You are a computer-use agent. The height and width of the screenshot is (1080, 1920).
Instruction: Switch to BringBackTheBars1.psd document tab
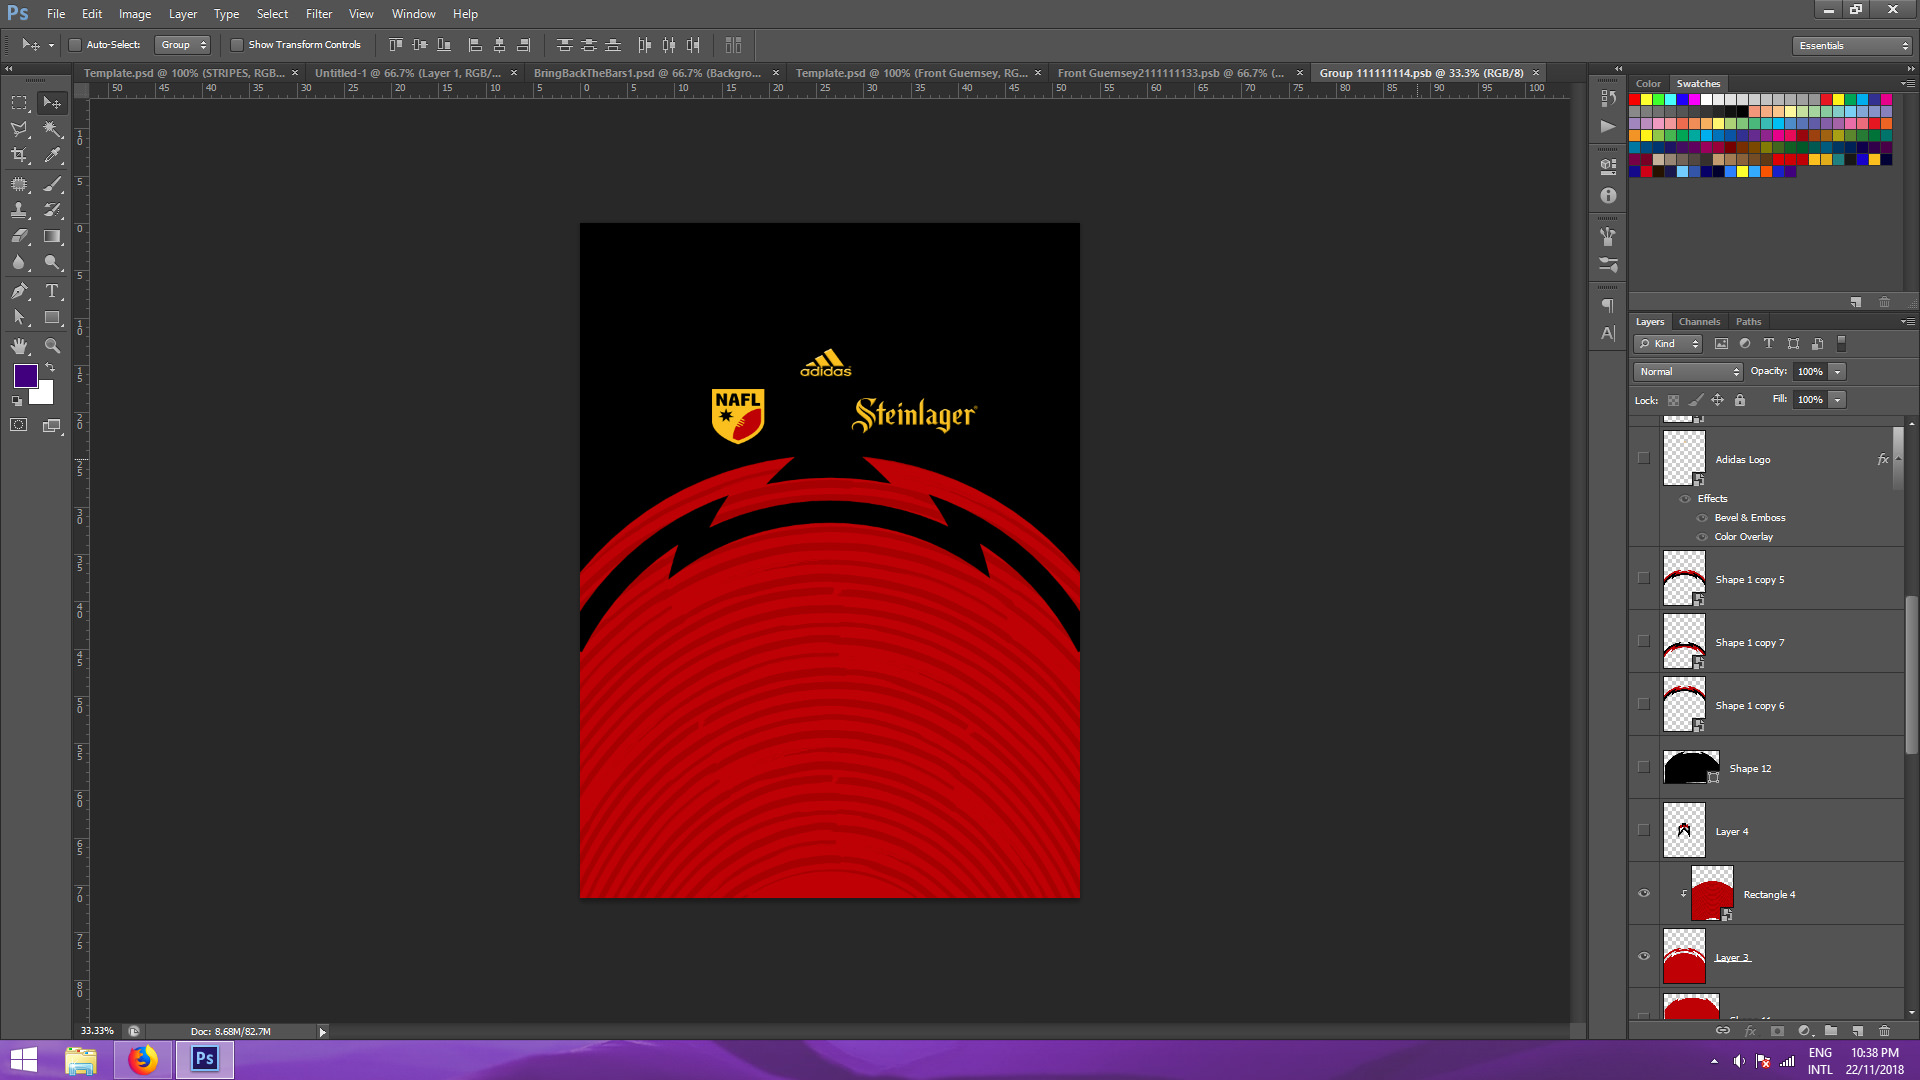coord(647,73)
